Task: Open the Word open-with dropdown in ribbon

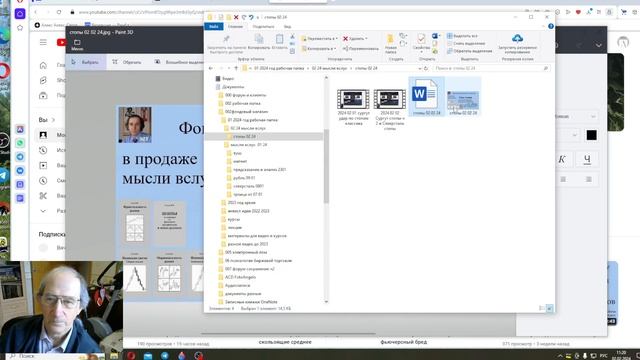Action: point(436,36)
